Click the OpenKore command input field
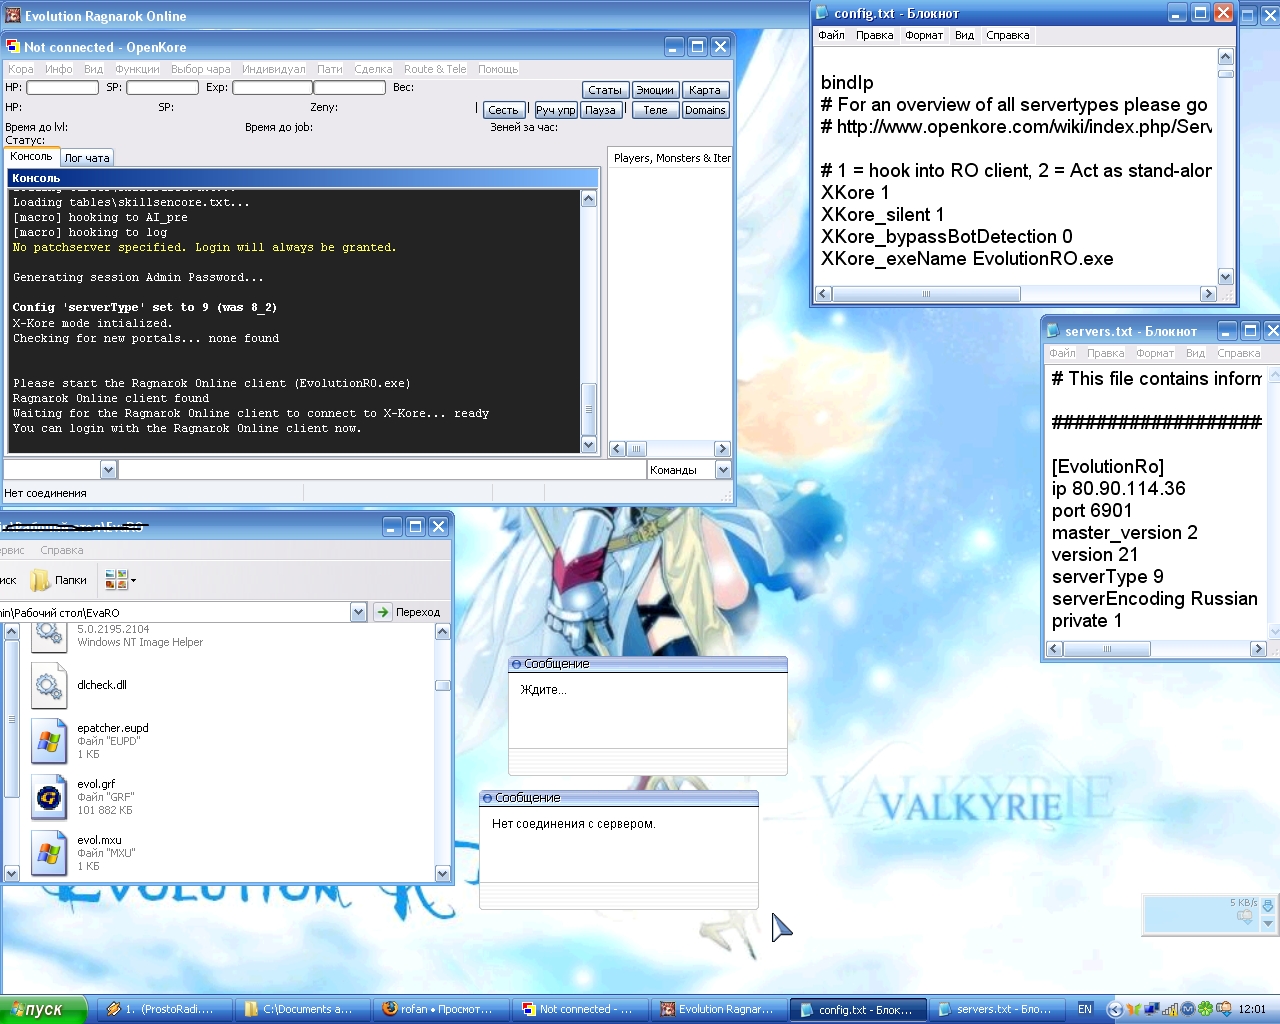 tap(382, 470)
